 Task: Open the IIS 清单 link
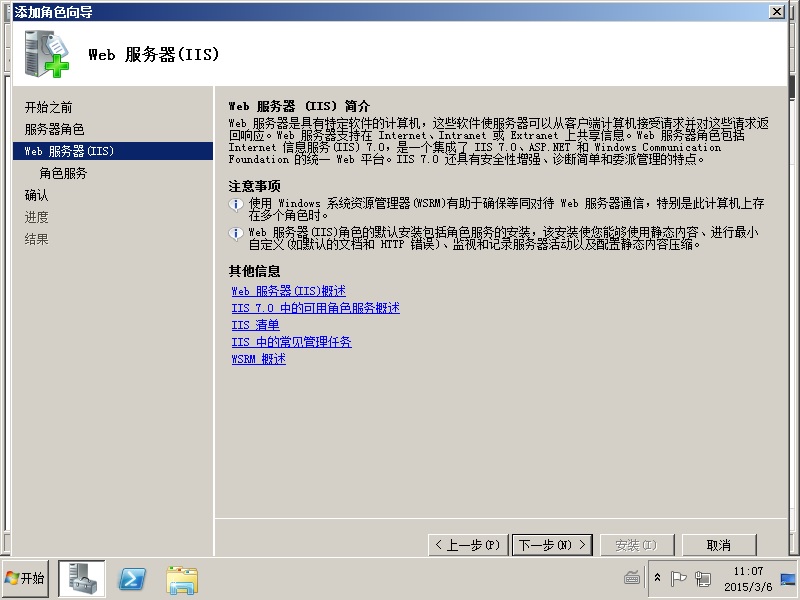pos(256,325)
